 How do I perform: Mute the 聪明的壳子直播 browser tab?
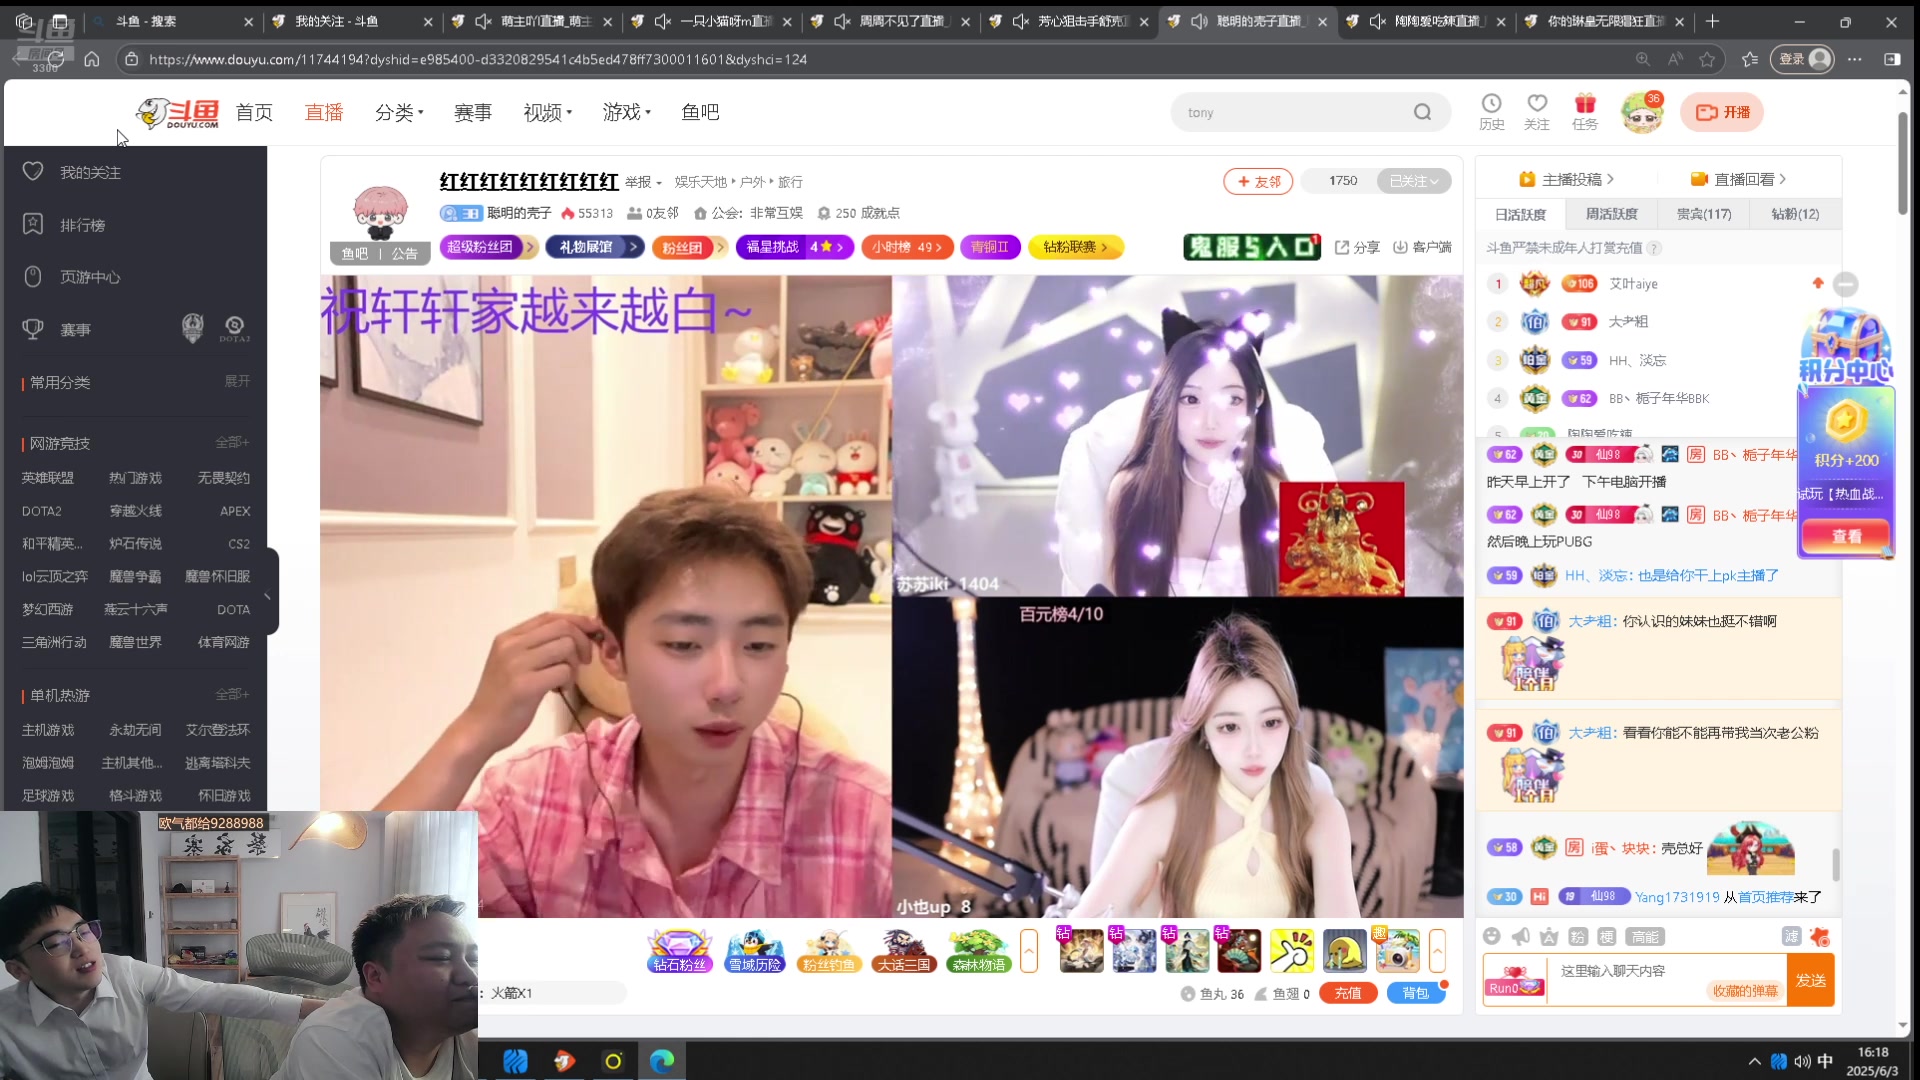(x=1199, y=21)
